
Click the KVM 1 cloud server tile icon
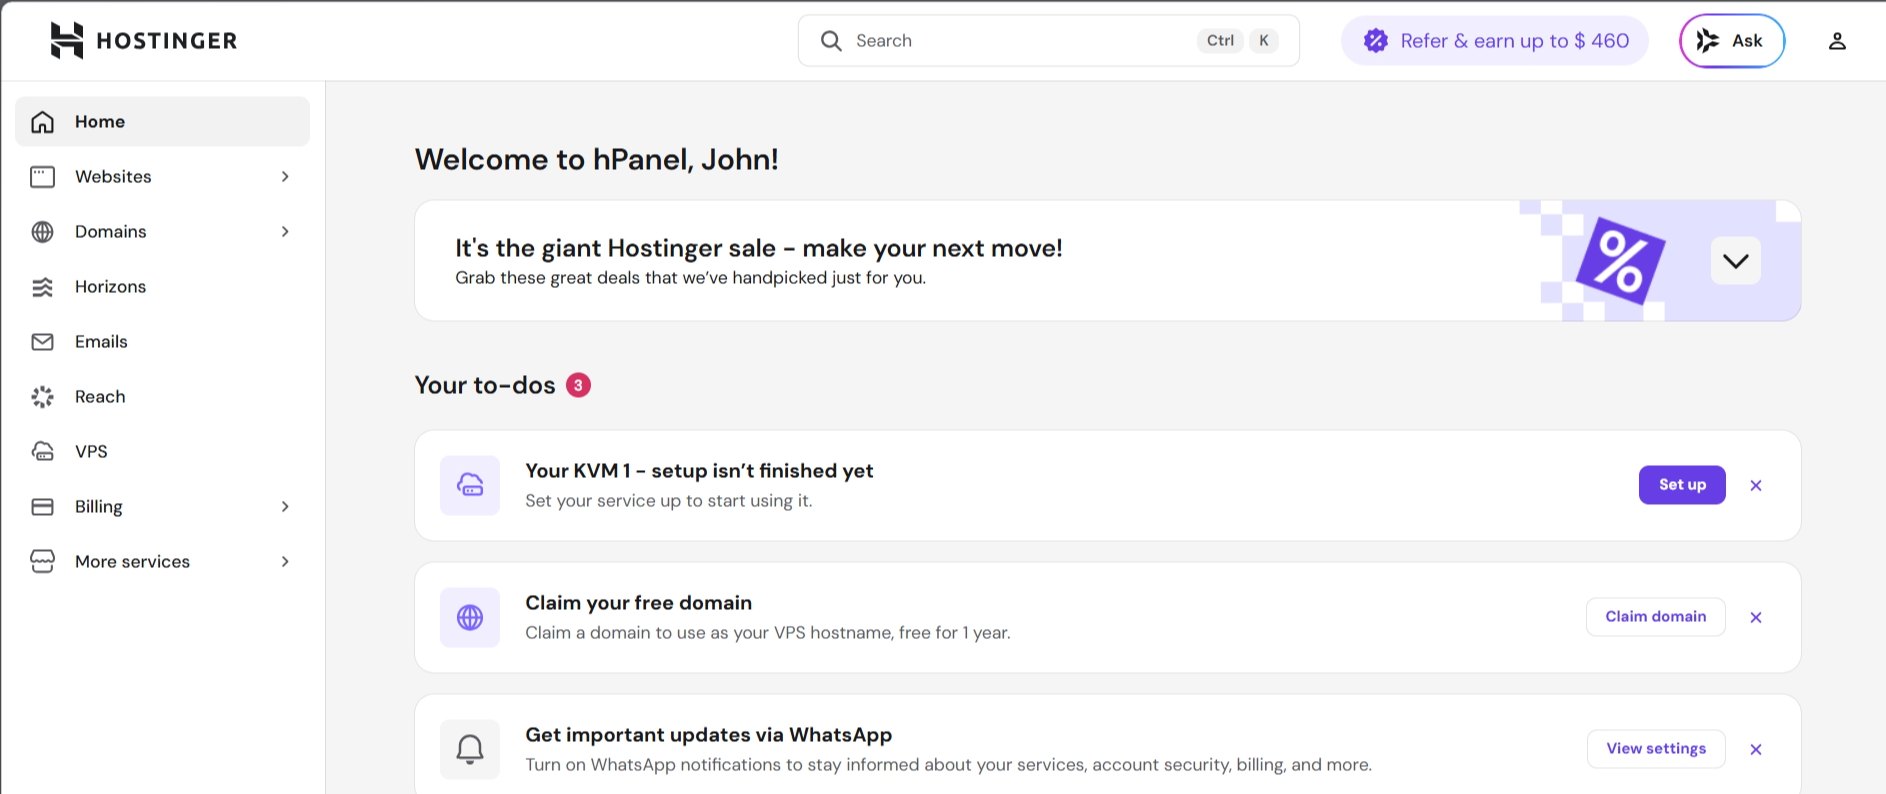tap(470, 485)
